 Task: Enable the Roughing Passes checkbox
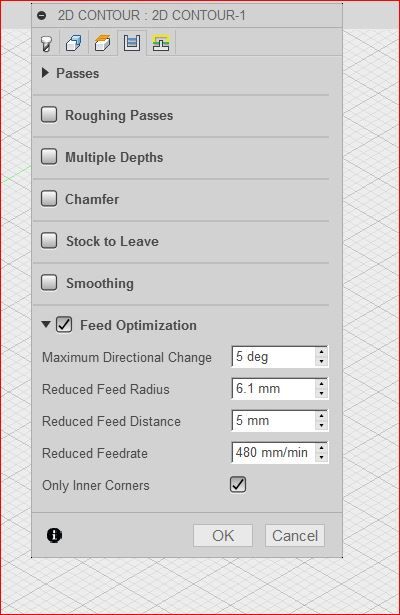(x=49, y=115)
